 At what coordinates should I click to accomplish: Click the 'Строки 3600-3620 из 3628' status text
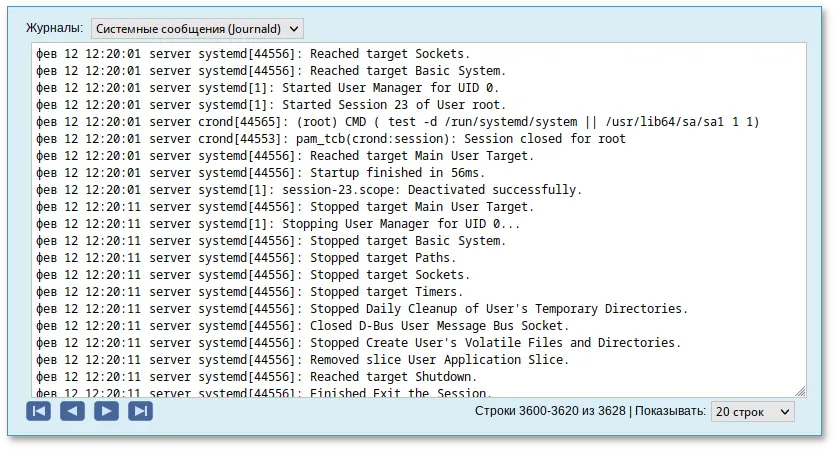coord(550,411)
